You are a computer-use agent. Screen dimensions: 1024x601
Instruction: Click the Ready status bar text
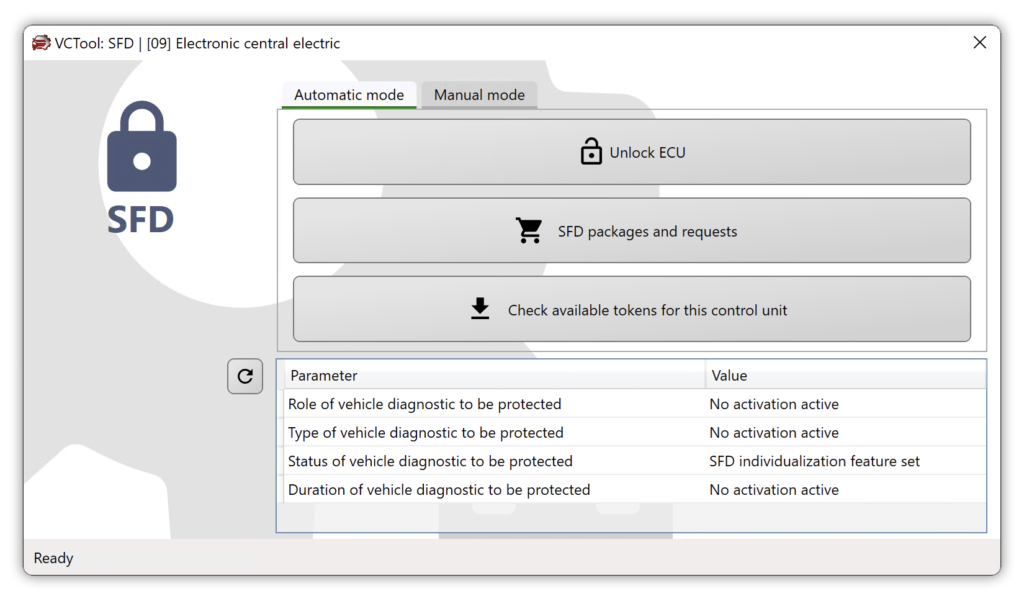pyautogui.click(x=54, y=558)
